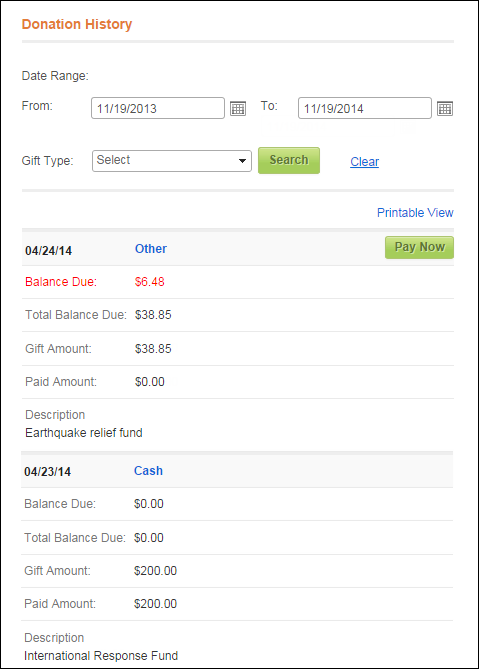Open the Printable View link
This screenshot has height=669, width=479.
click(415, 212)
